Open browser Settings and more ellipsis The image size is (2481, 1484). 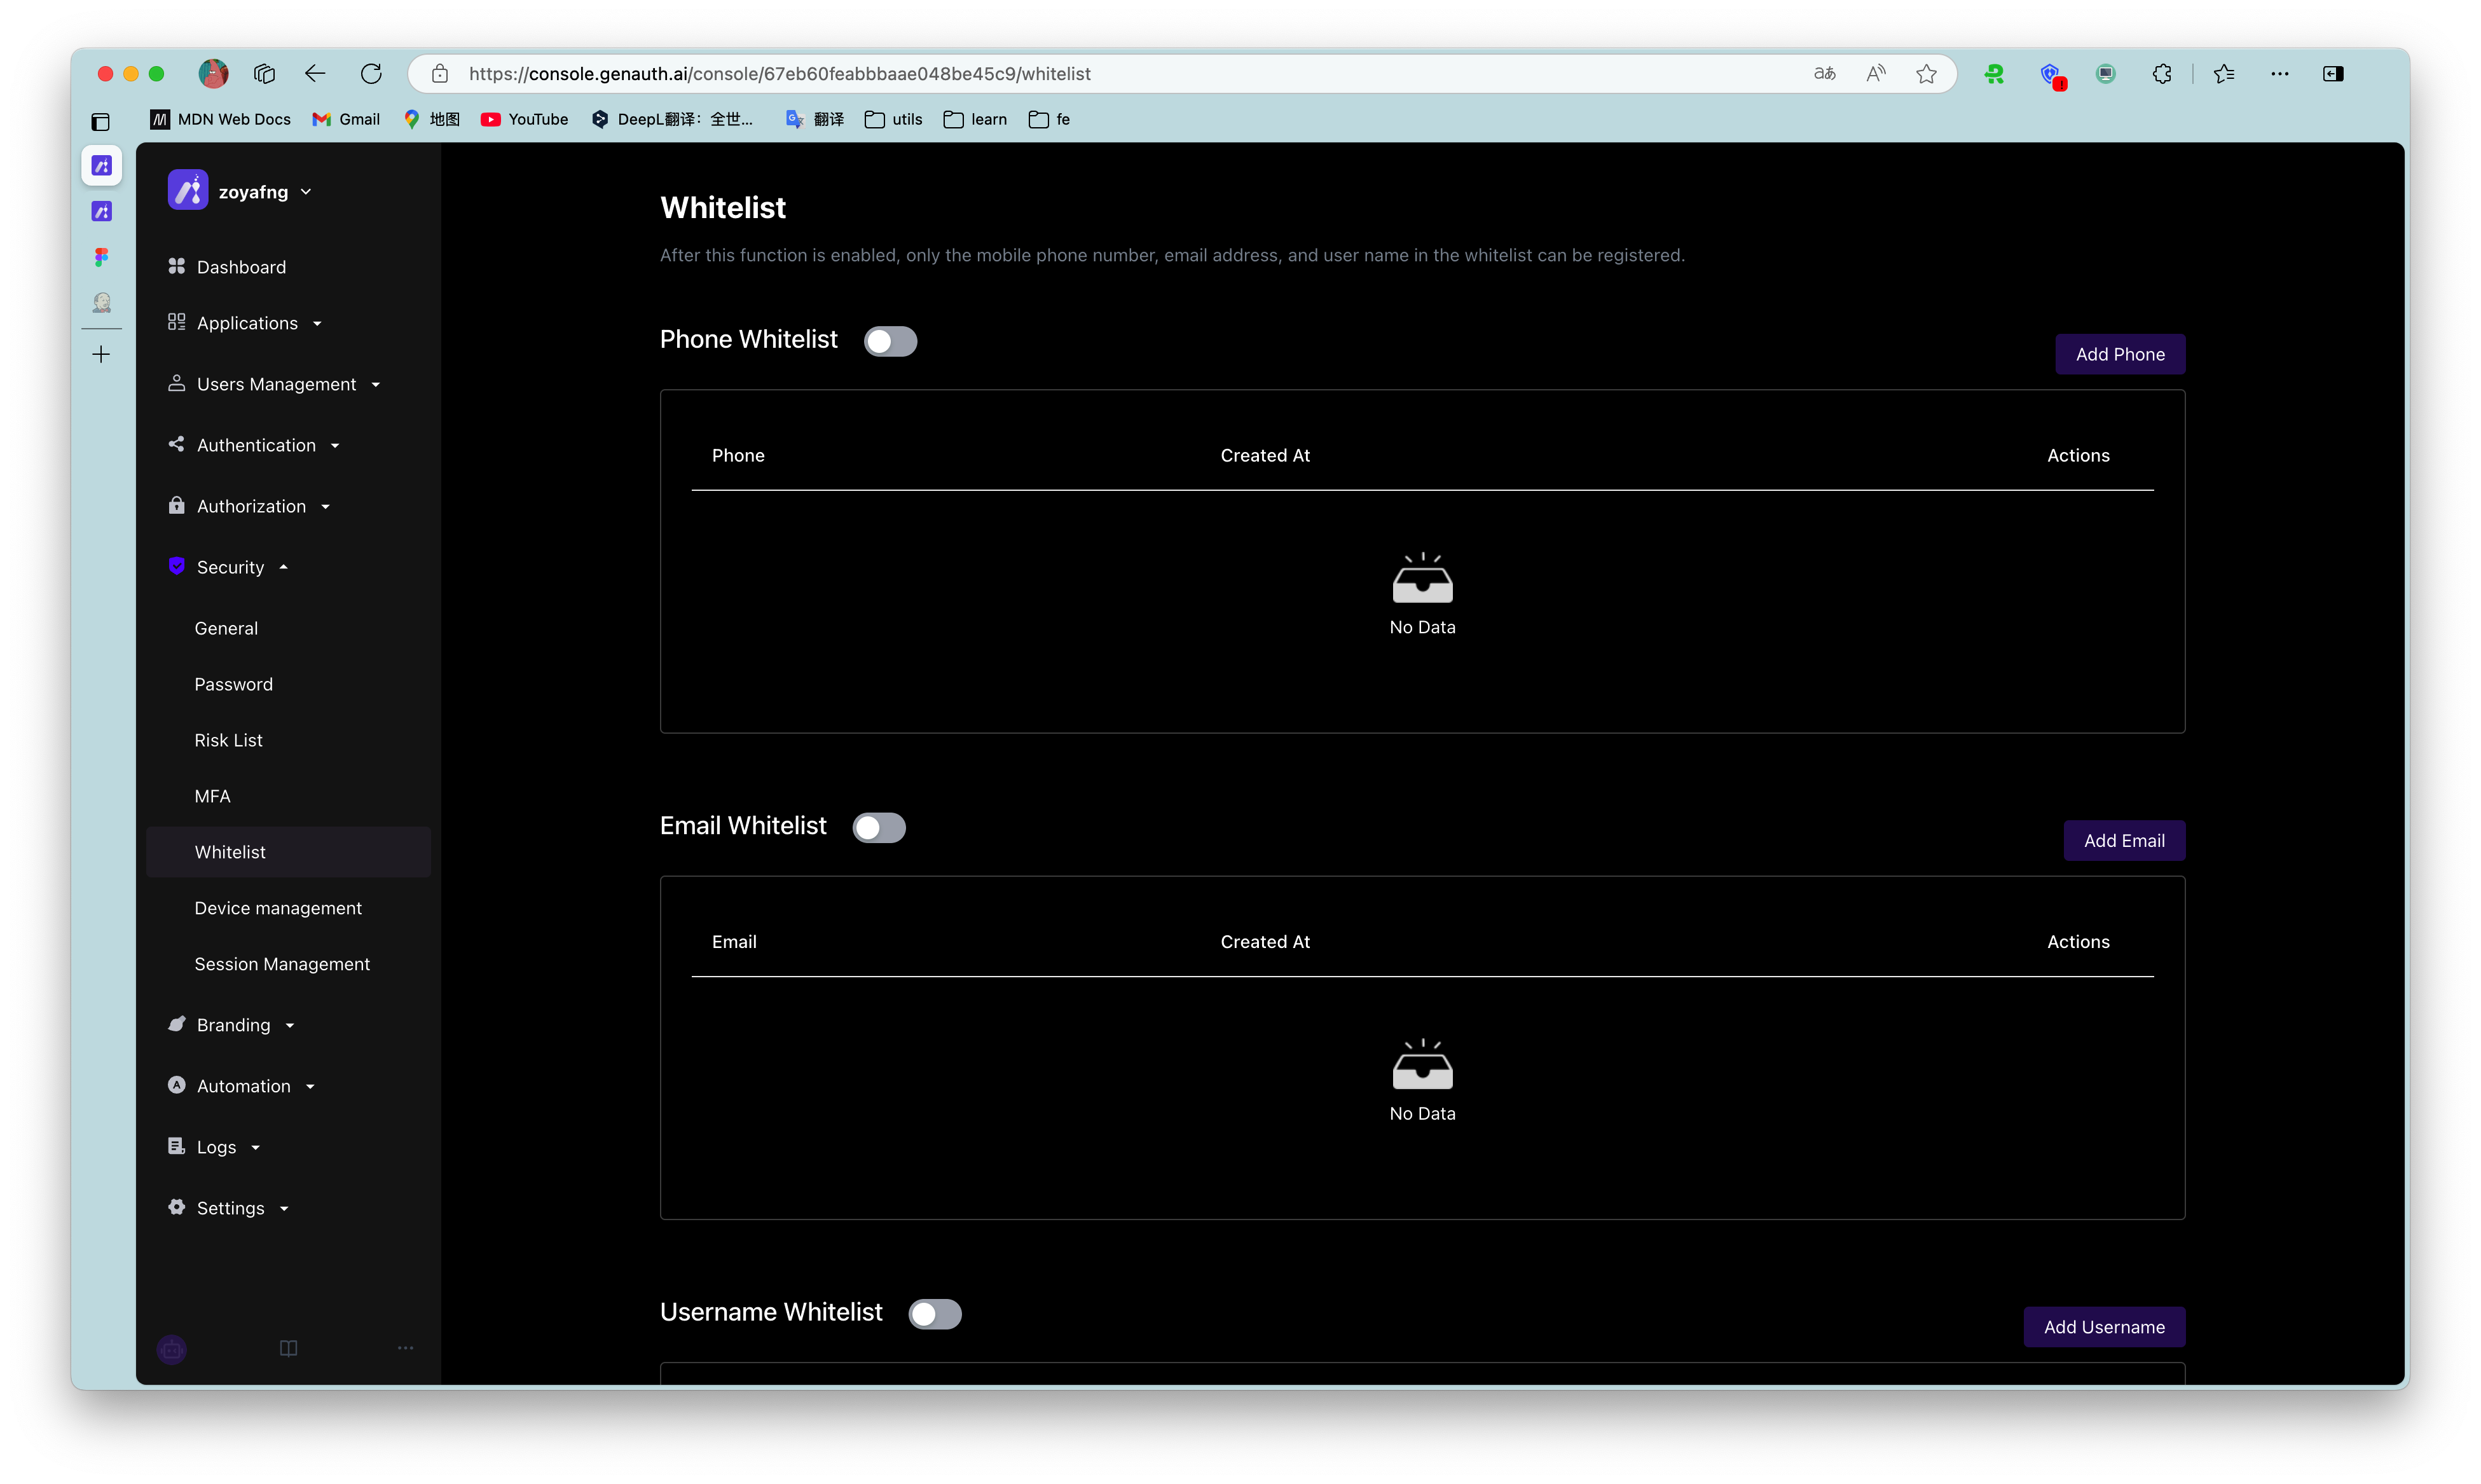(x=2279, y=73)
